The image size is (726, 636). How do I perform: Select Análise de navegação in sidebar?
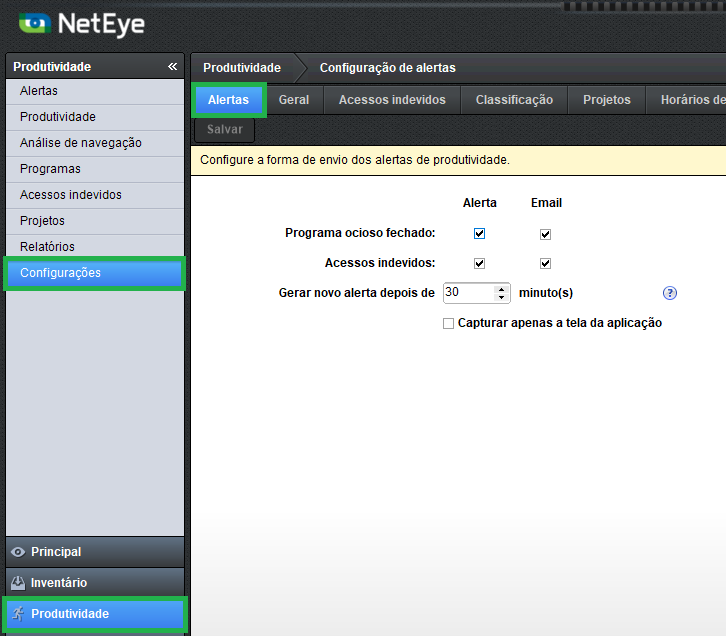click(80, 143)
